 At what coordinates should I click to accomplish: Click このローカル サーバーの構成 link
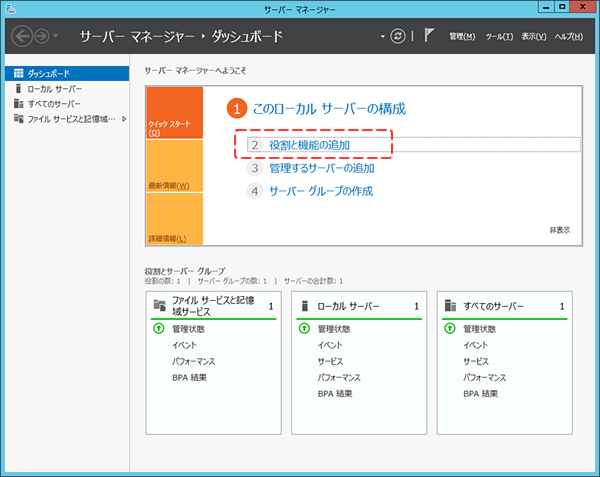point(329,109)
